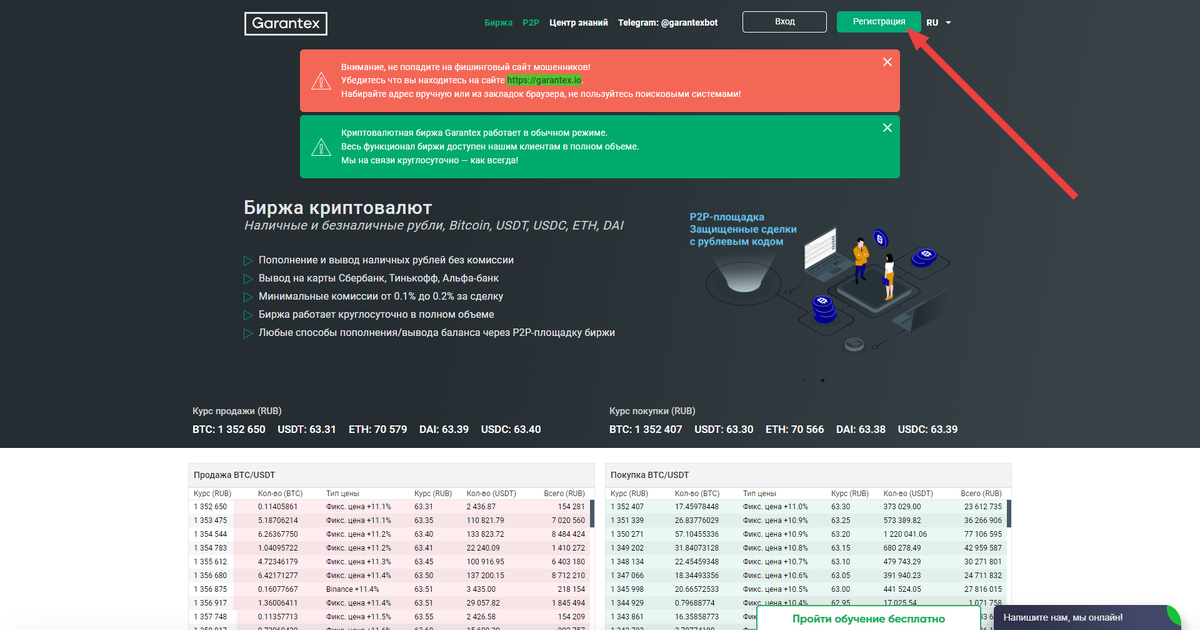Open Центр знаний in the header
Screen dimensions: 1200x630
[579, 22]
